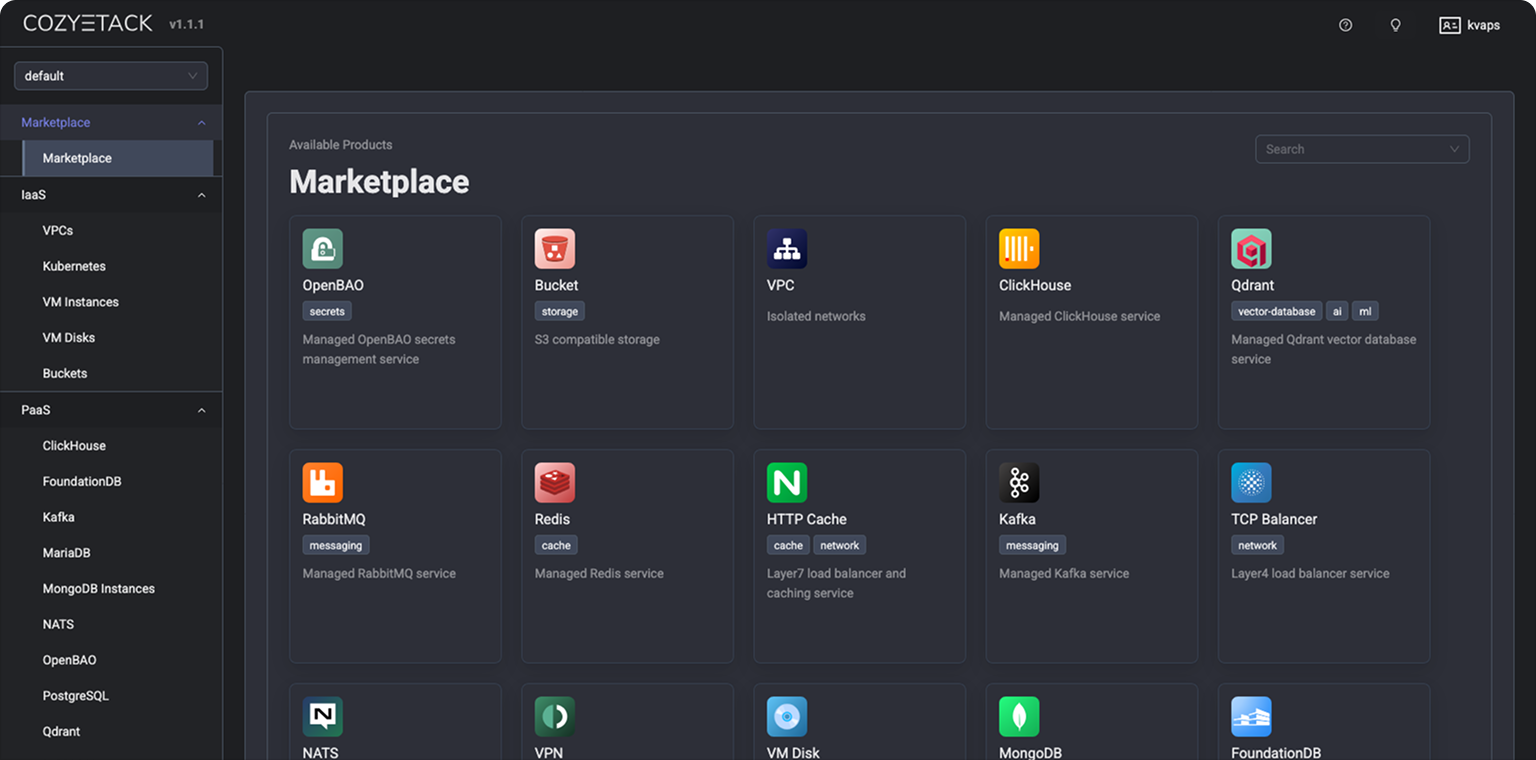
Task: Click the storage tag on Bucket
Action: point(560,311)
